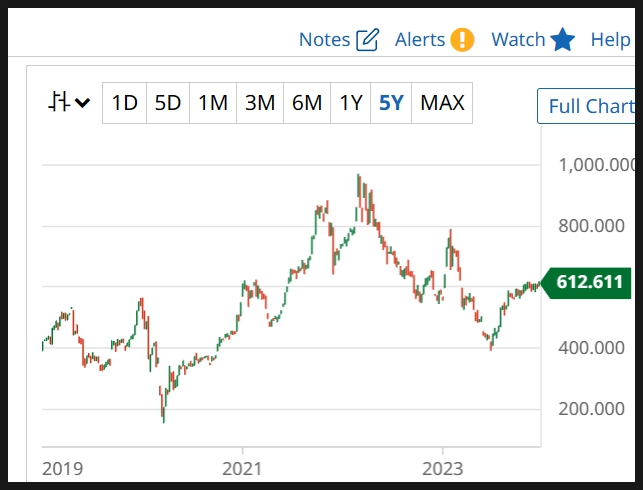Screen dimensions: 643x490
Task: Click the 2023 x-axis label
Action: [x=443, y=469]
